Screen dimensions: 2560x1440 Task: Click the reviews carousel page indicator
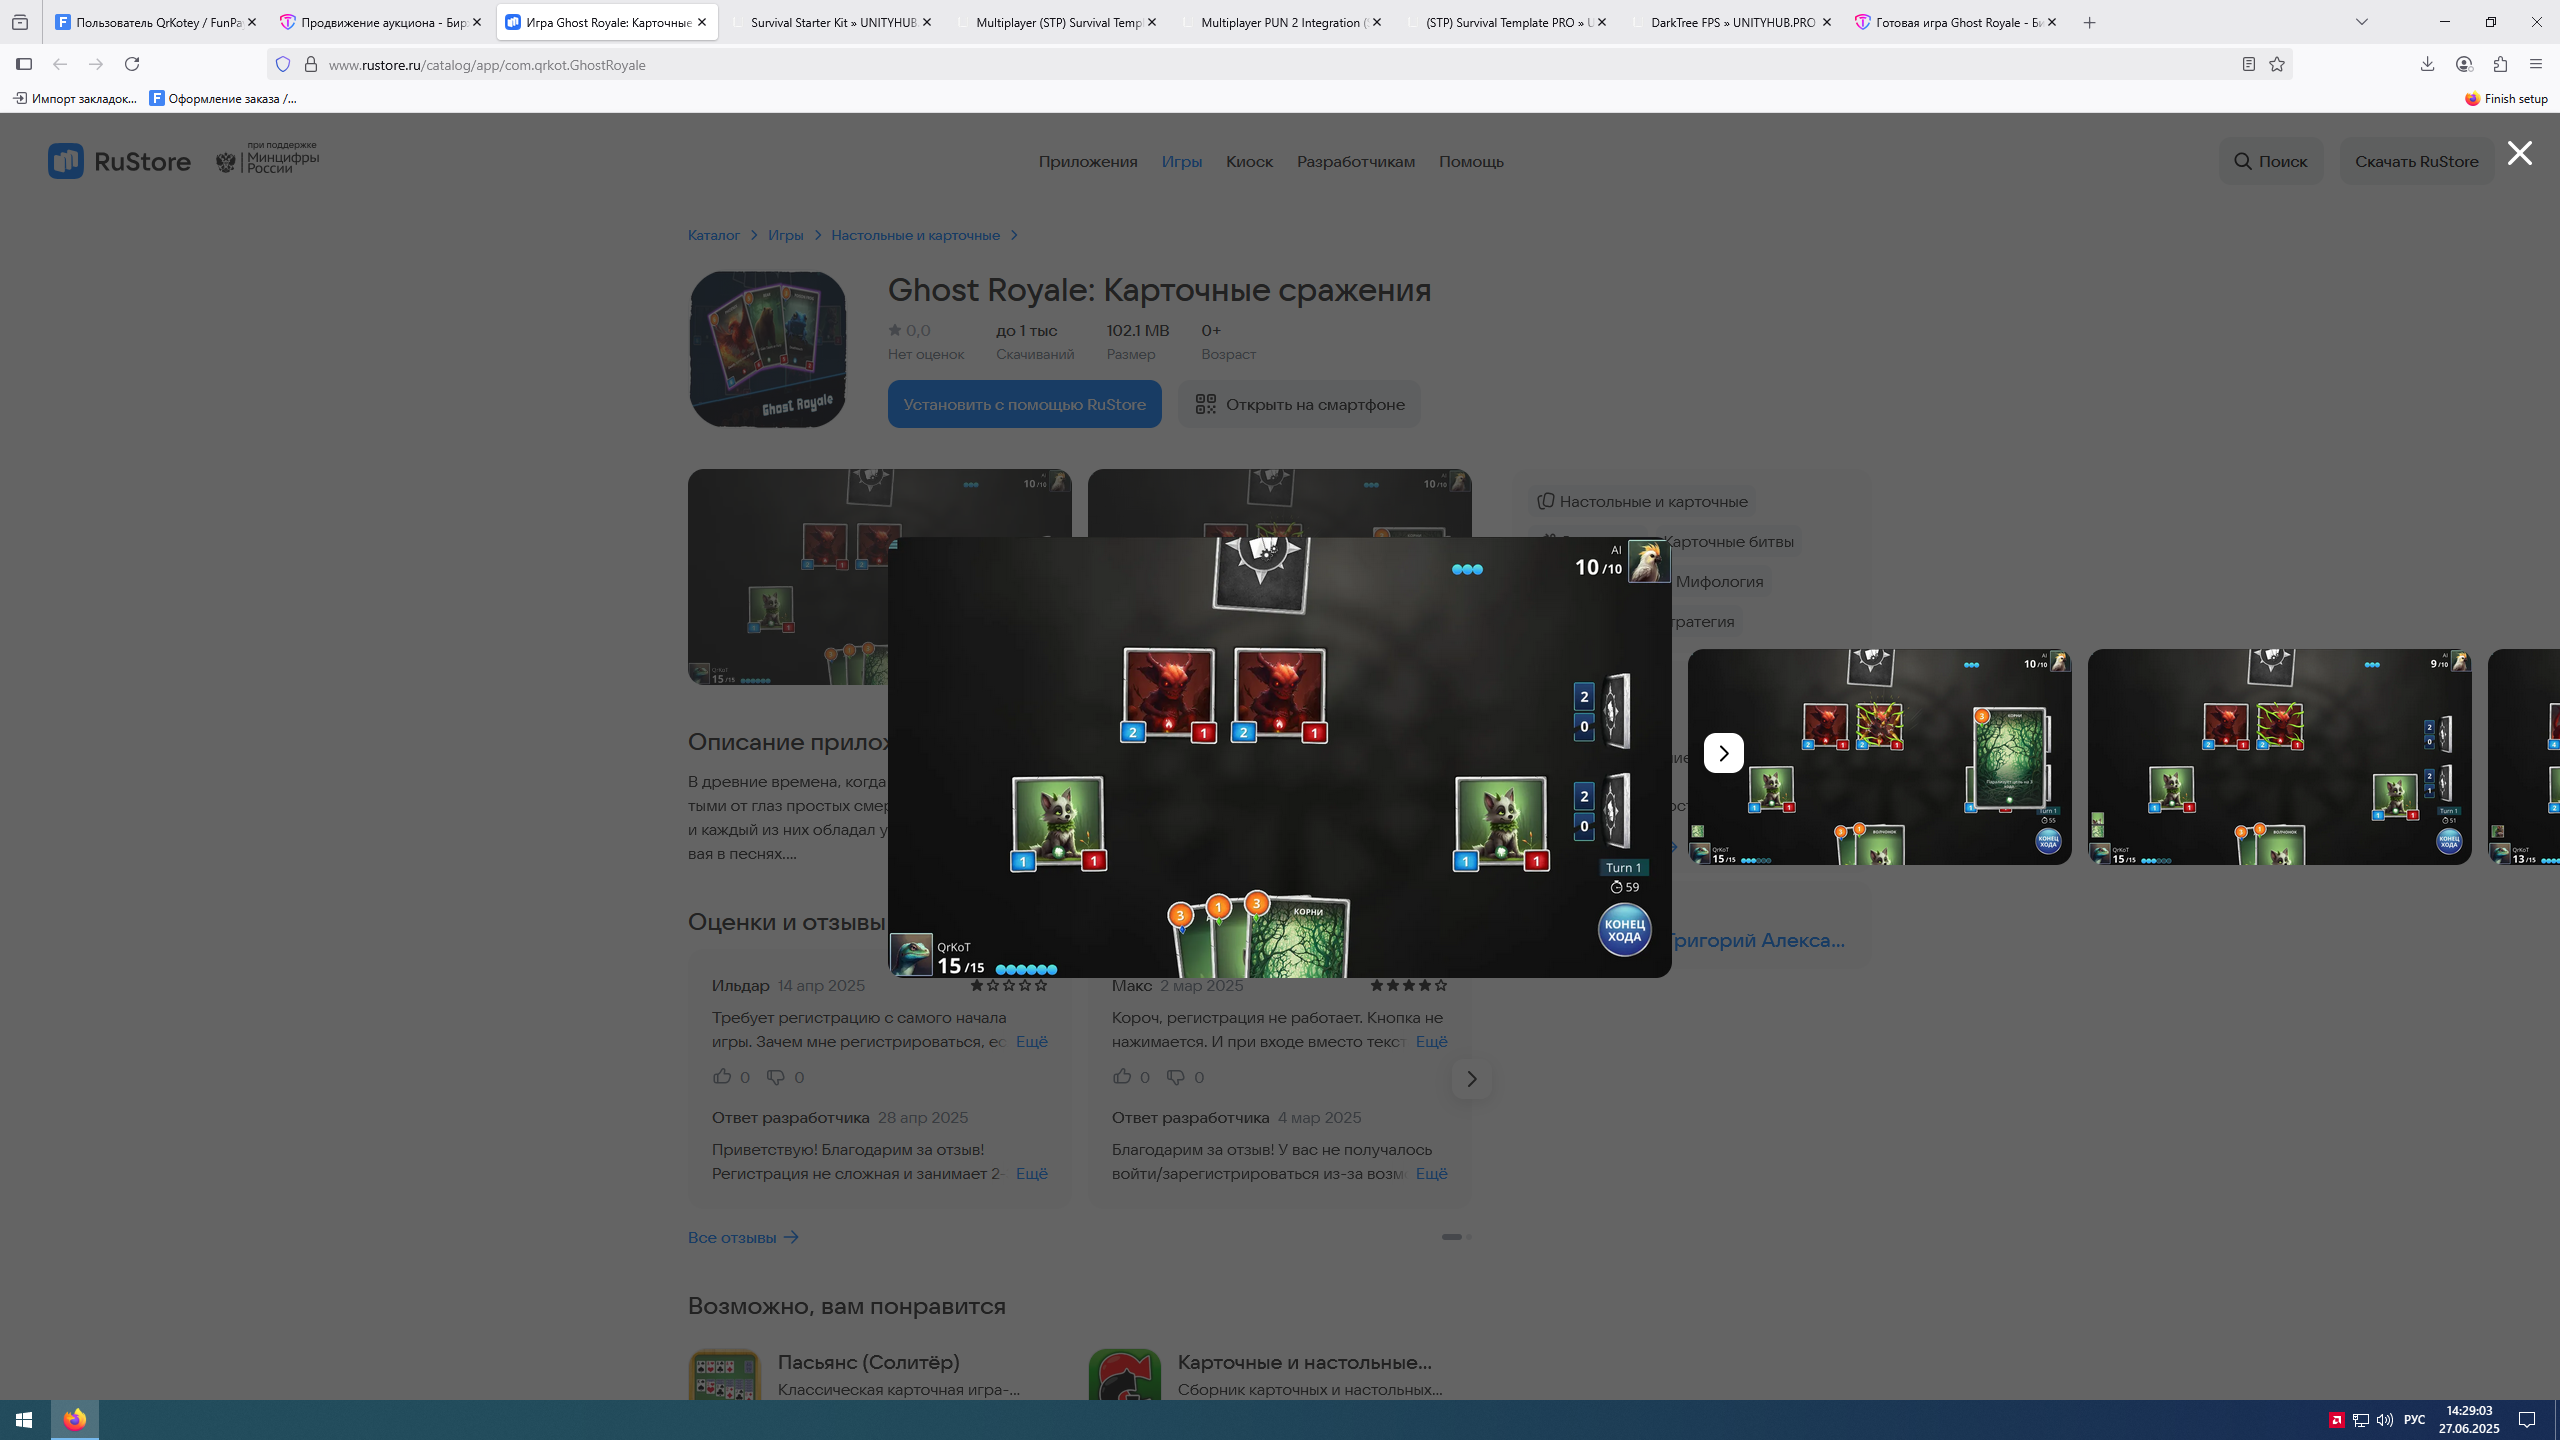[x=1456, y=1237]
